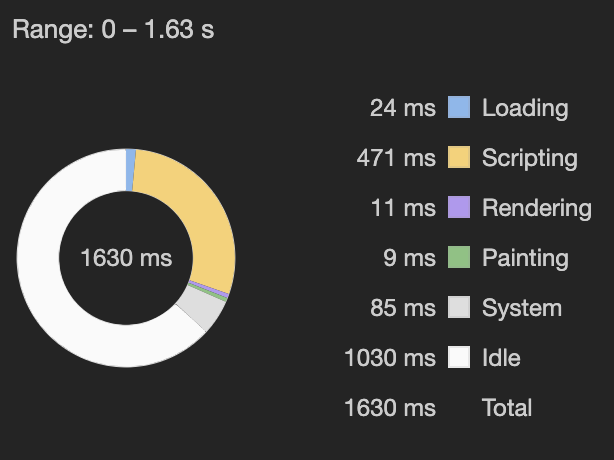
Task: Select the Idle legend label
Action: click(x=501, y=357)
